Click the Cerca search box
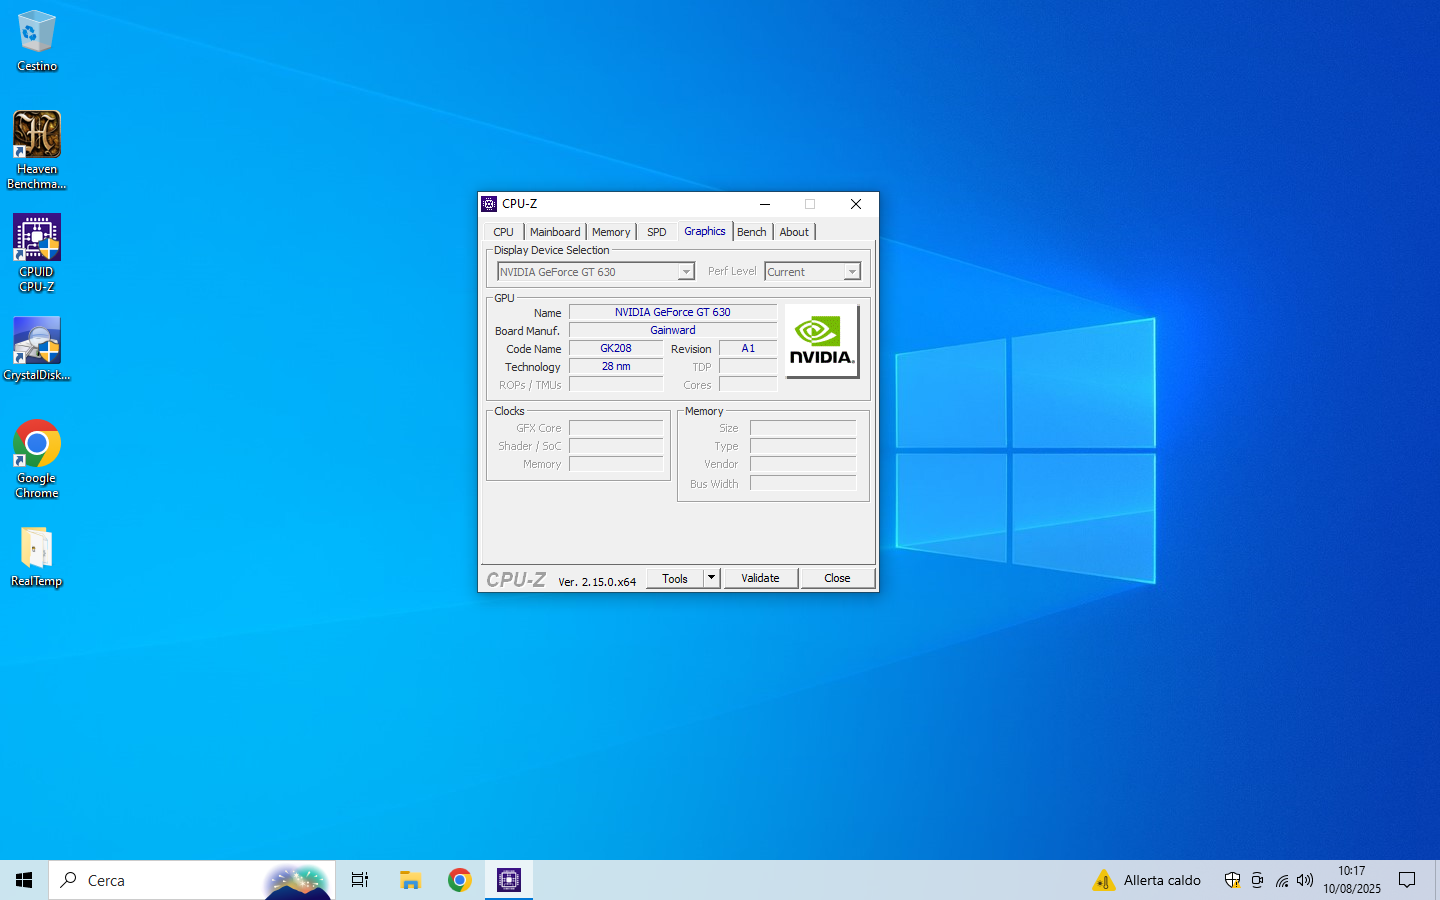 click(x=191, y=880)
